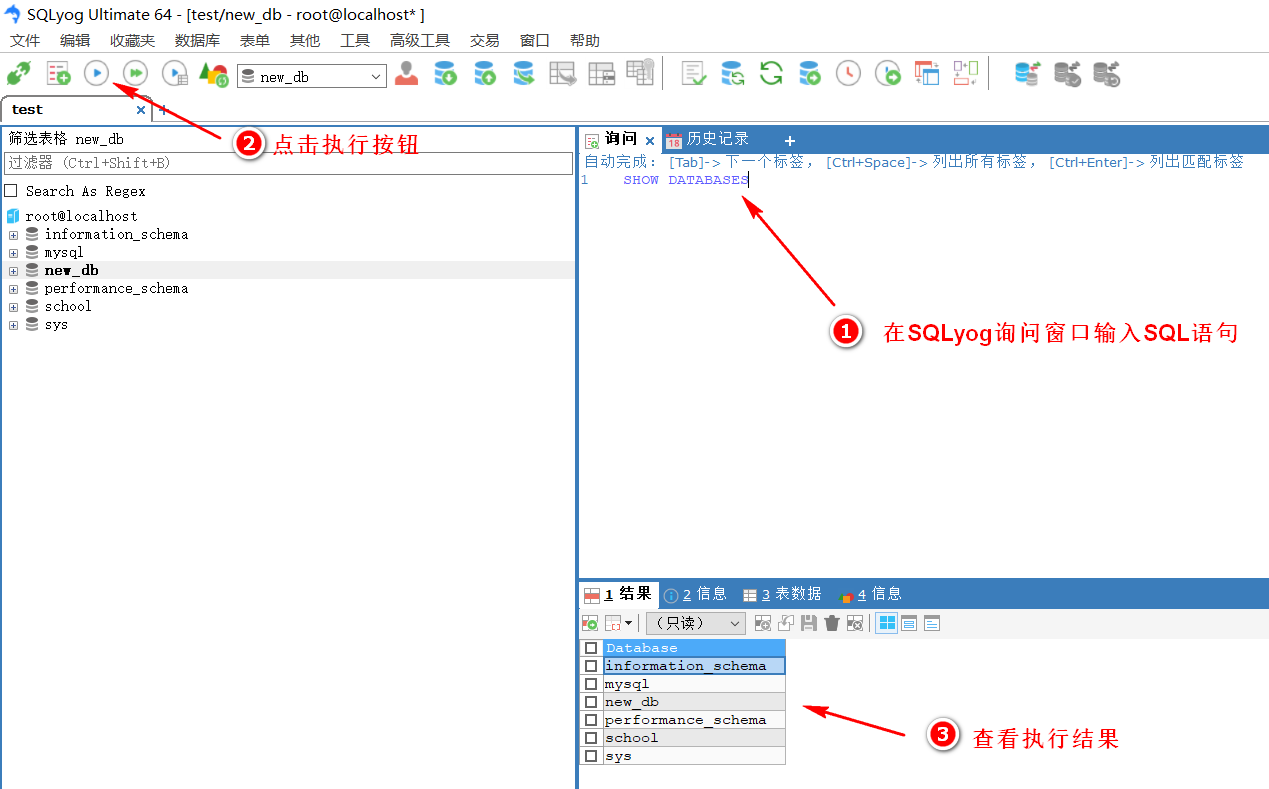
Task: Click the insert new row icon
Action: tap(763, 623)
